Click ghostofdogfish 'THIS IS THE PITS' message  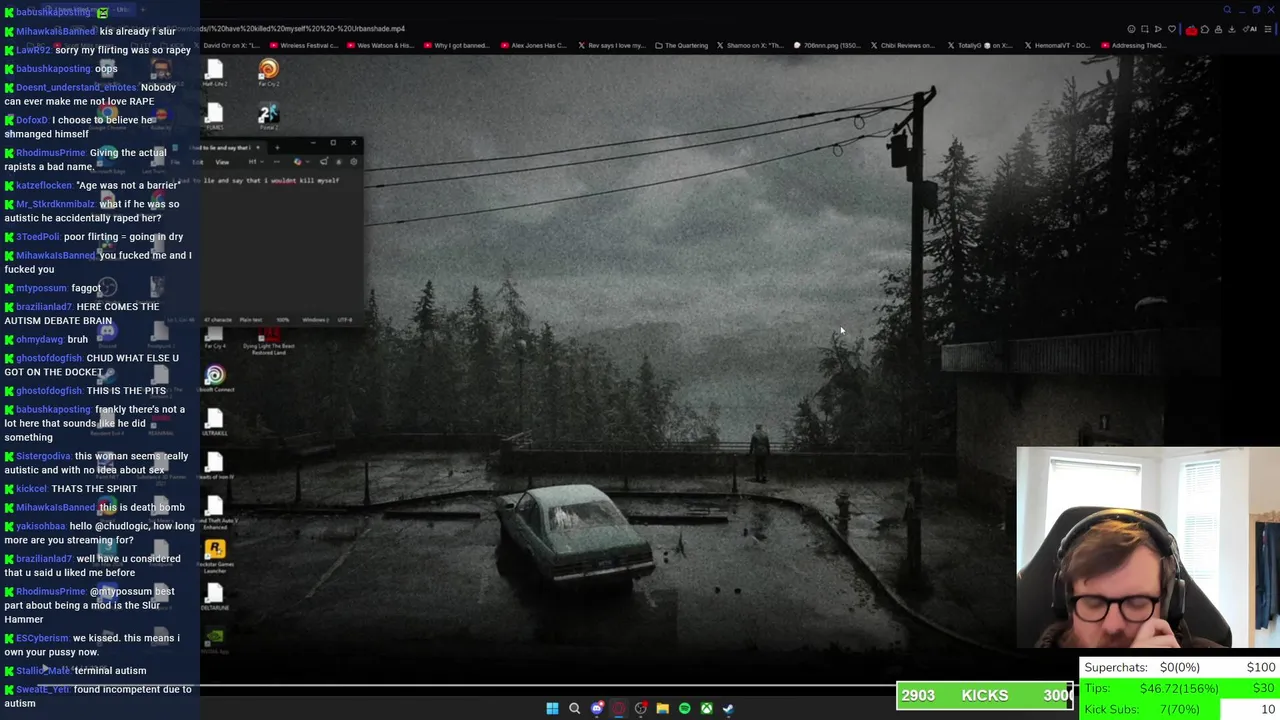pyautogui.click(x=126, y=390)
